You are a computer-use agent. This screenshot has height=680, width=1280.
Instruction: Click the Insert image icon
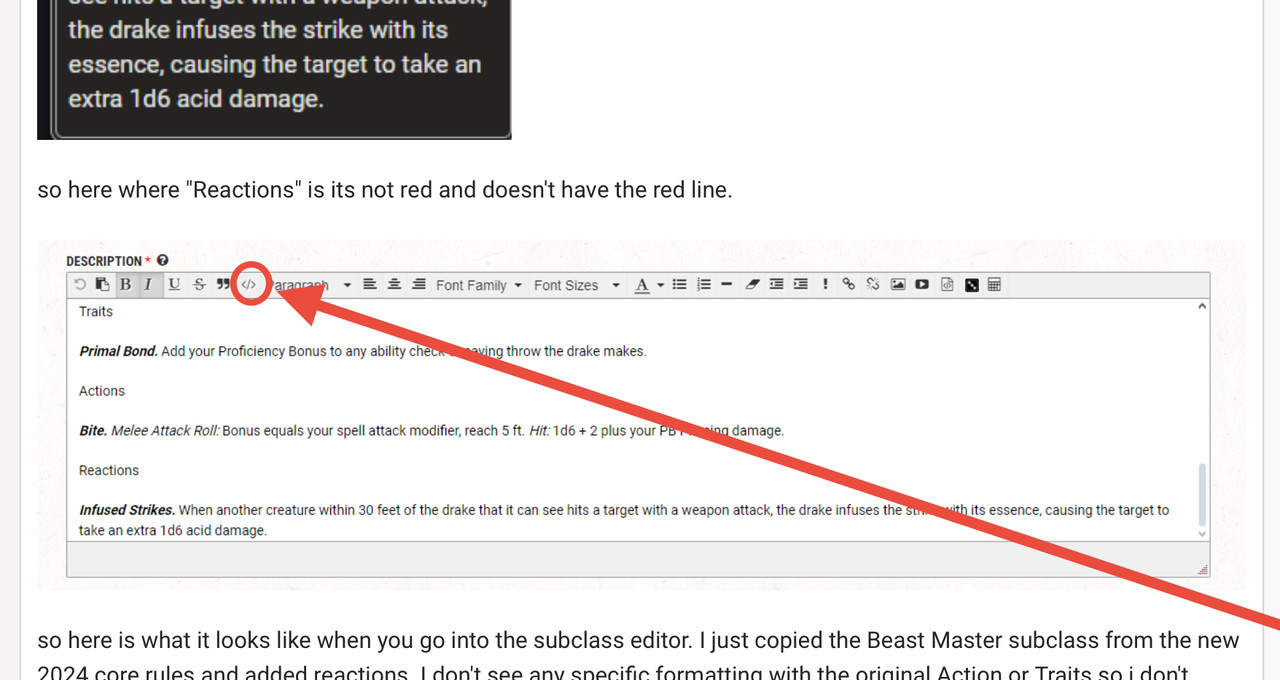point(898,285)
